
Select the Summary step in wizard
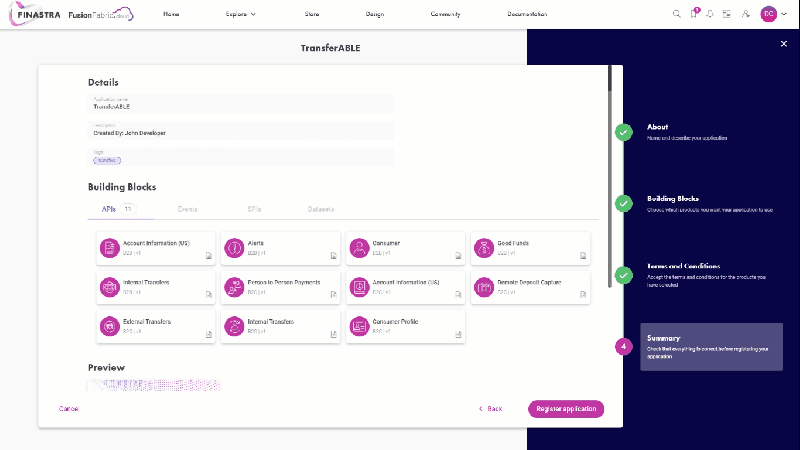pos(711,347)
